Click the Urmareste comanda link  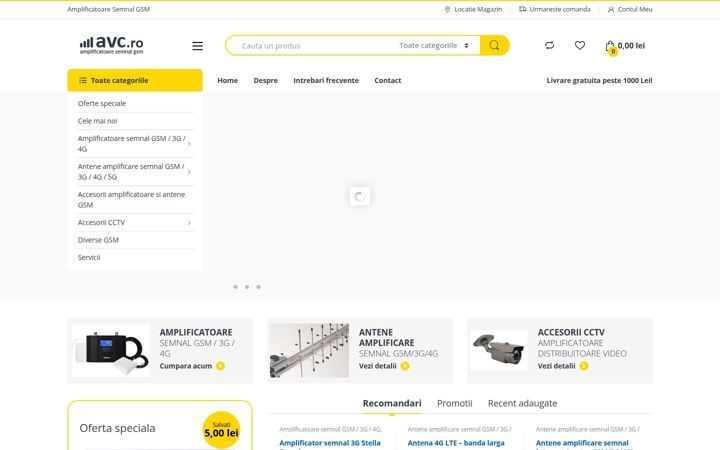pyautogui.click(x=555, y=9)
